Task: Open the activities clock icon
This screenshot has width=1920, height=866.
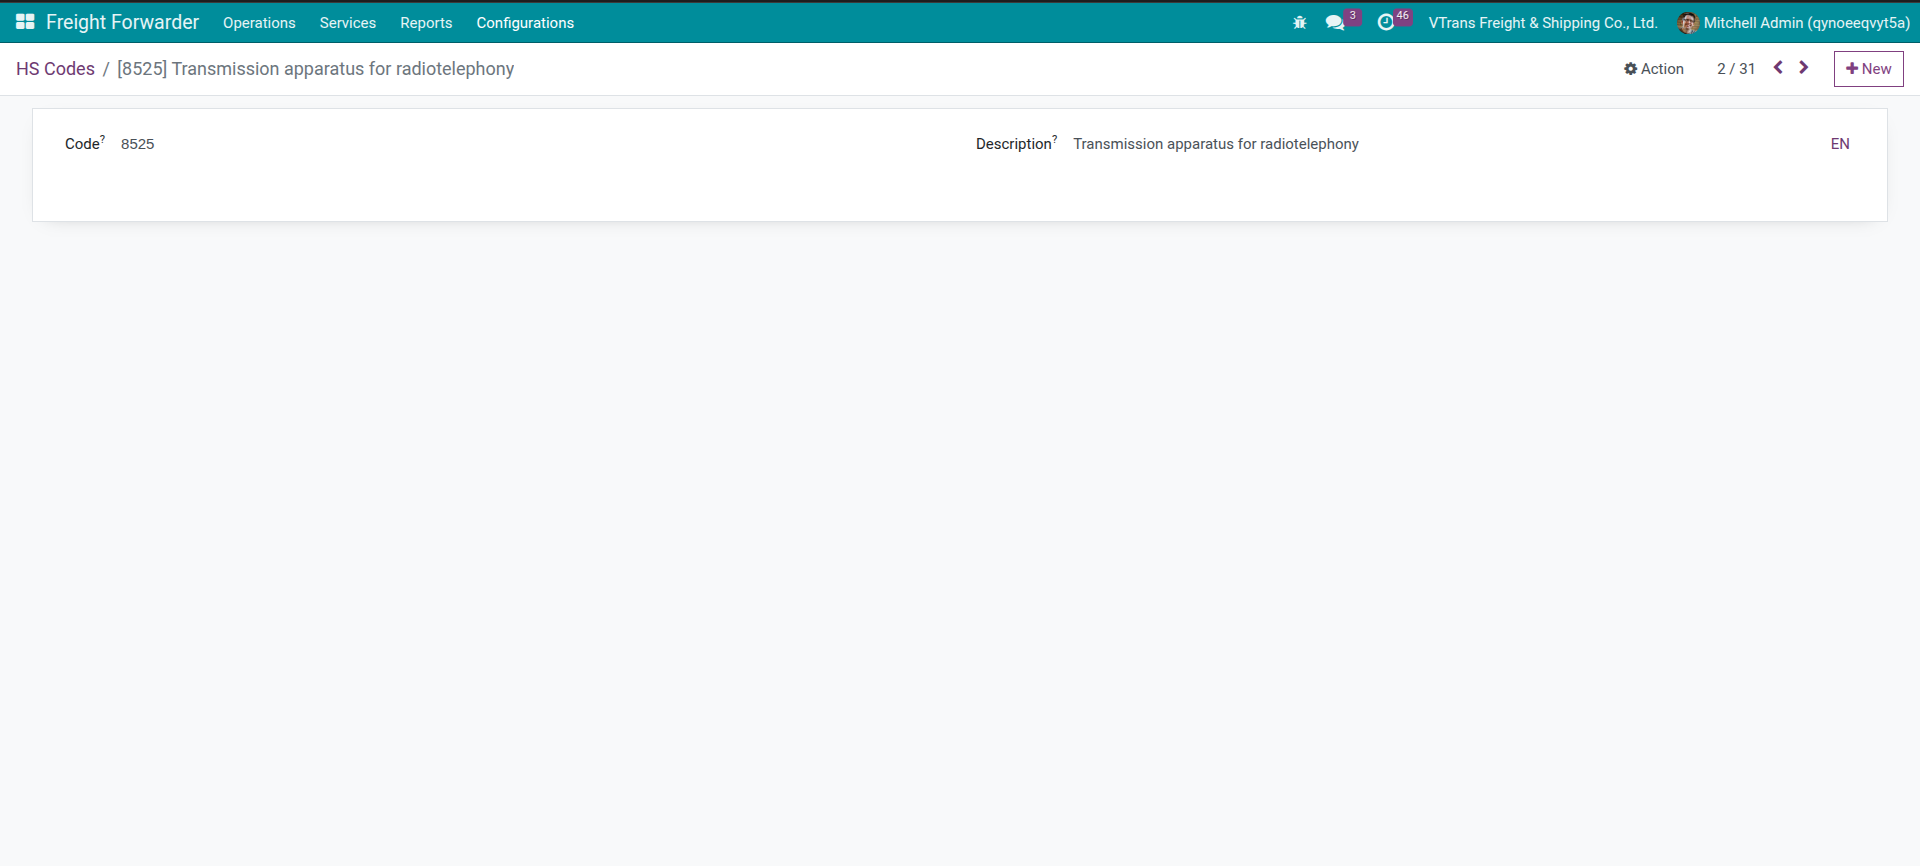Action: point(1385,22)
